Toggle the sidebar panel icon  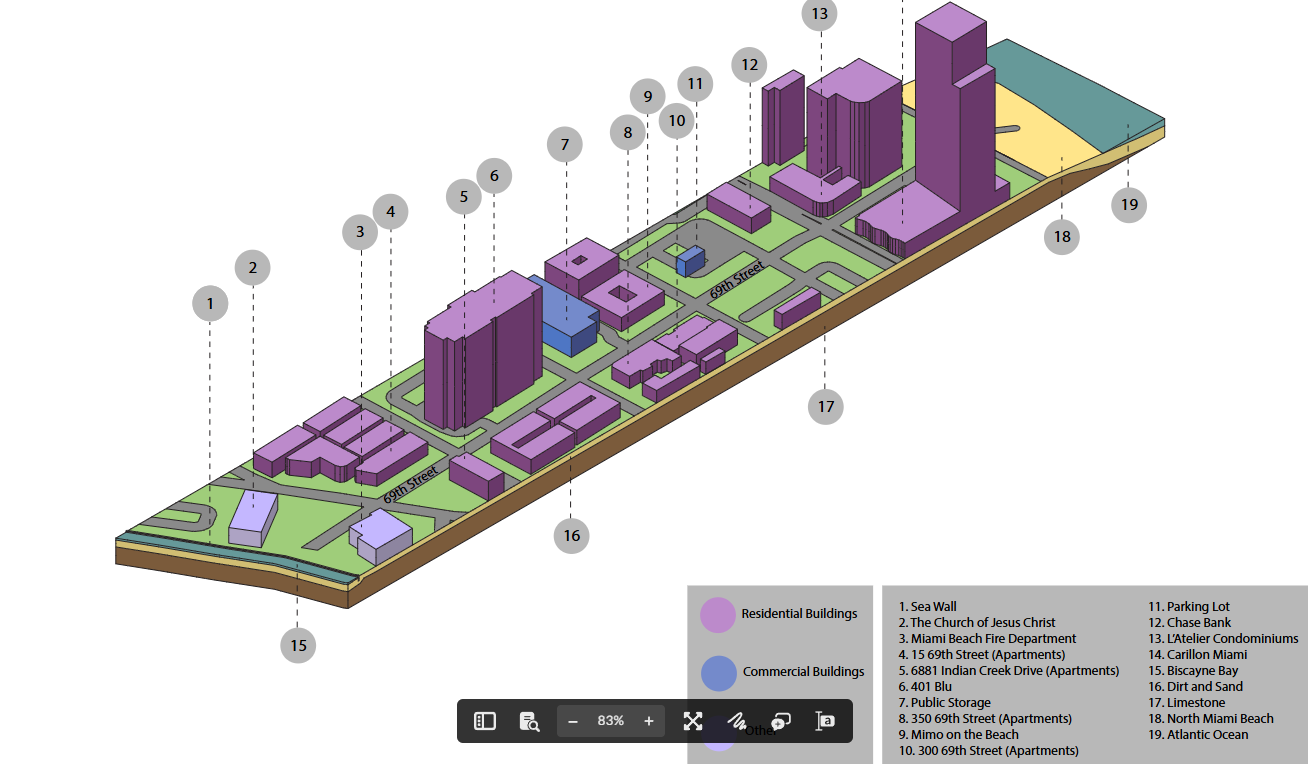coord(485,721)
